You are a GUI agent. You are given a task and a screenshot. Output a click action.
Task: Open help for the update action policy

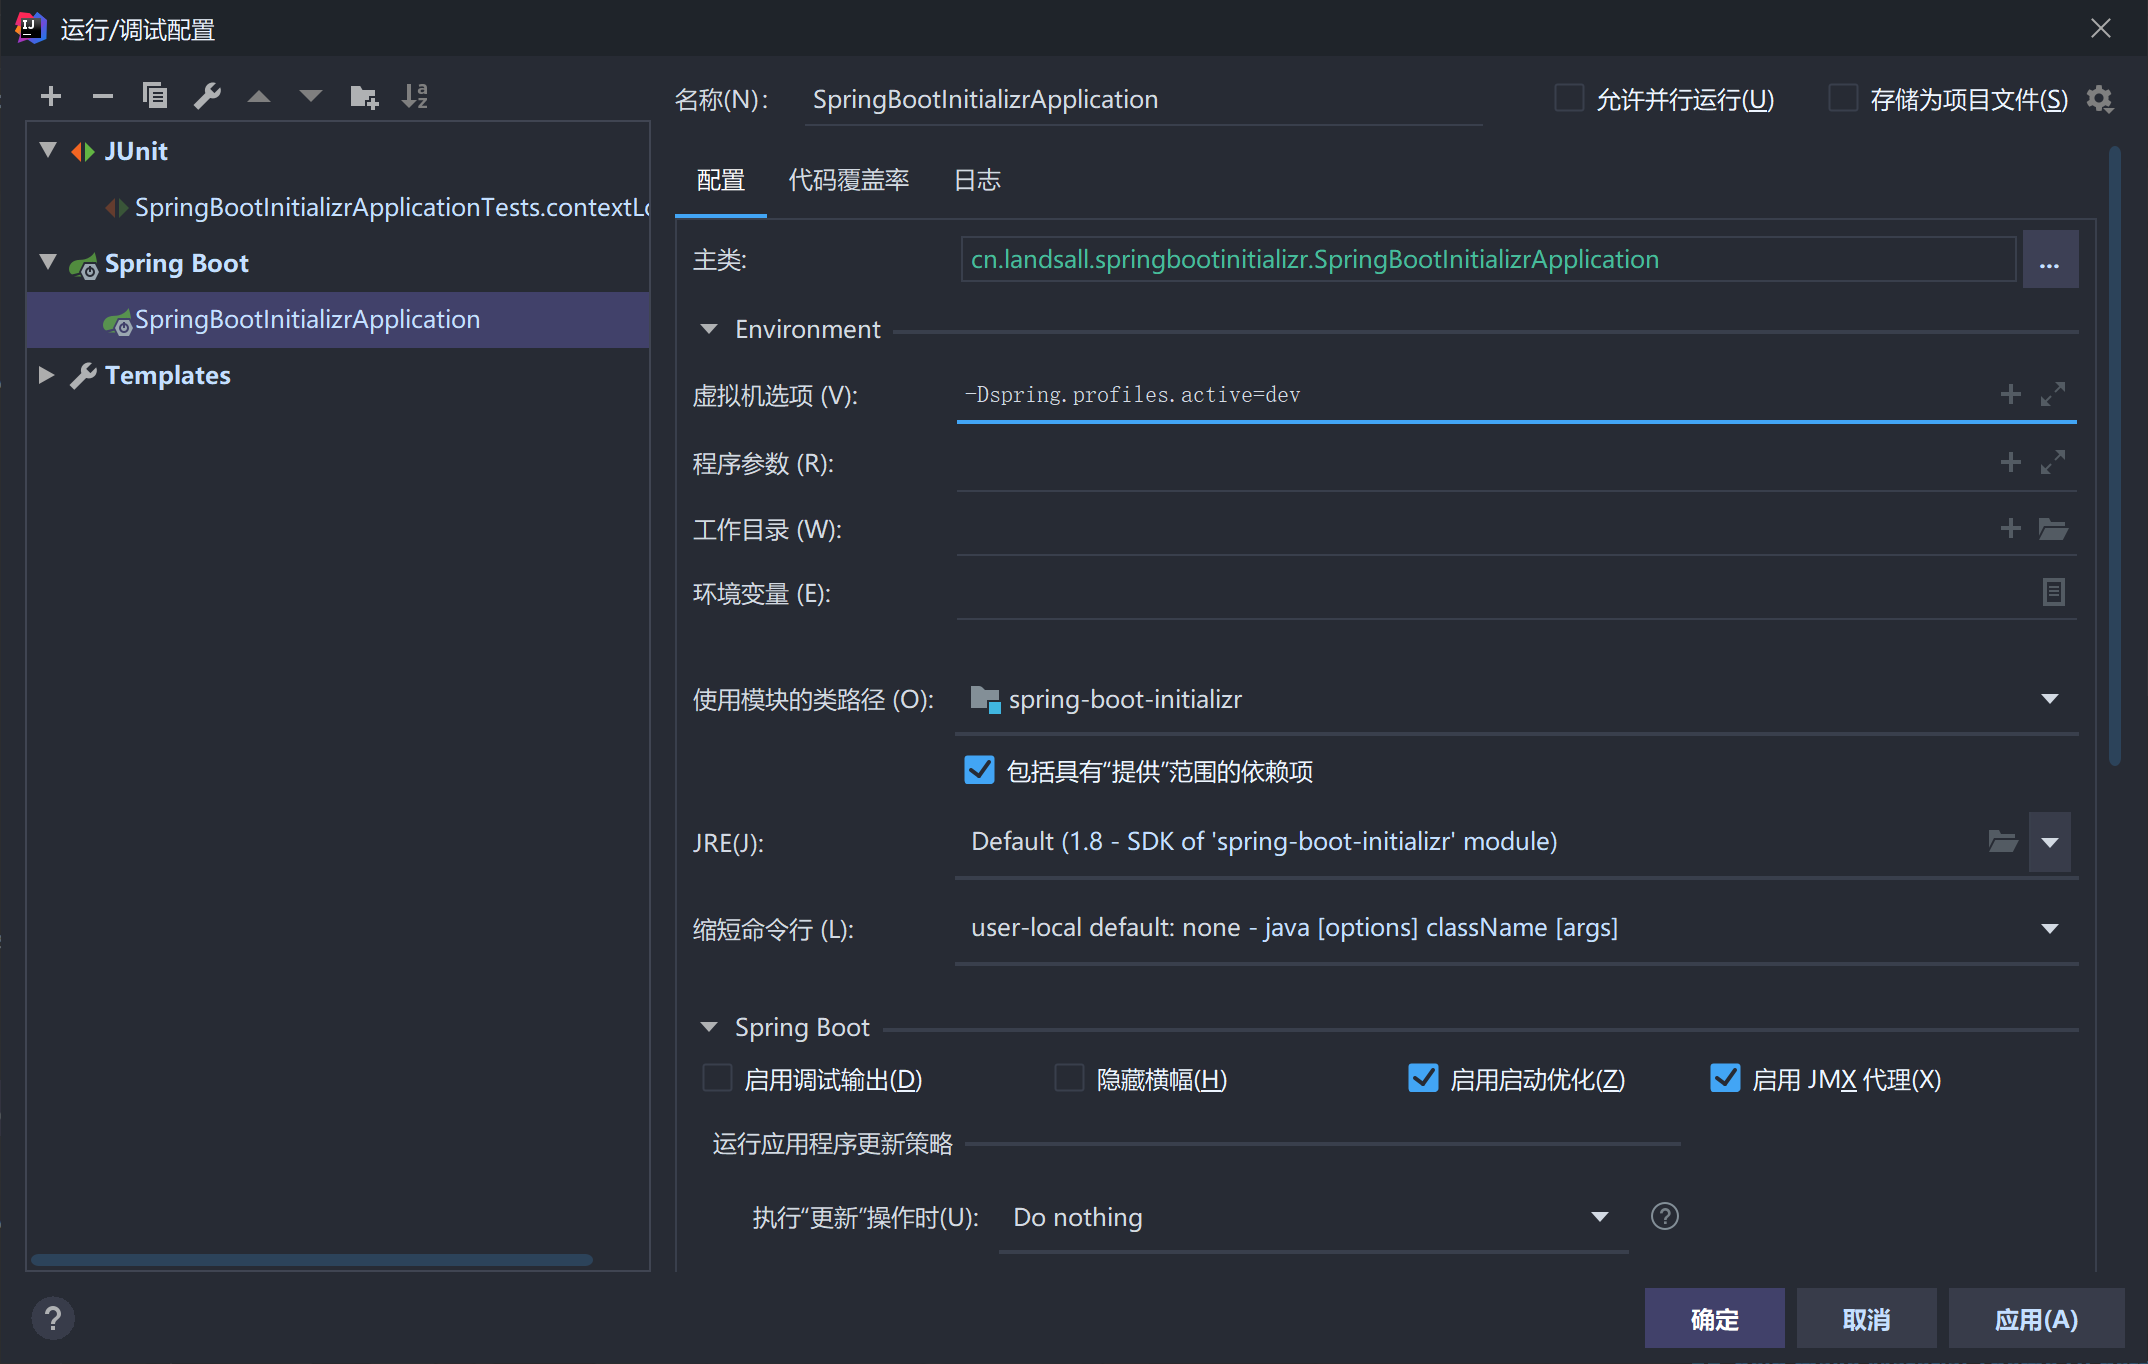(x=1664, y=1216)
